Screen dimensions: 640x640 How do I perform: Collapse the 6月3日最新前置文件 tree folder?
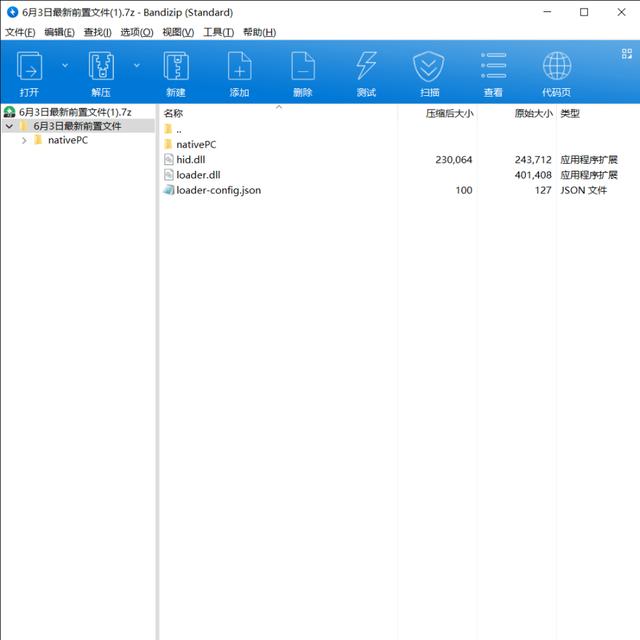click(x=9, y=127)
